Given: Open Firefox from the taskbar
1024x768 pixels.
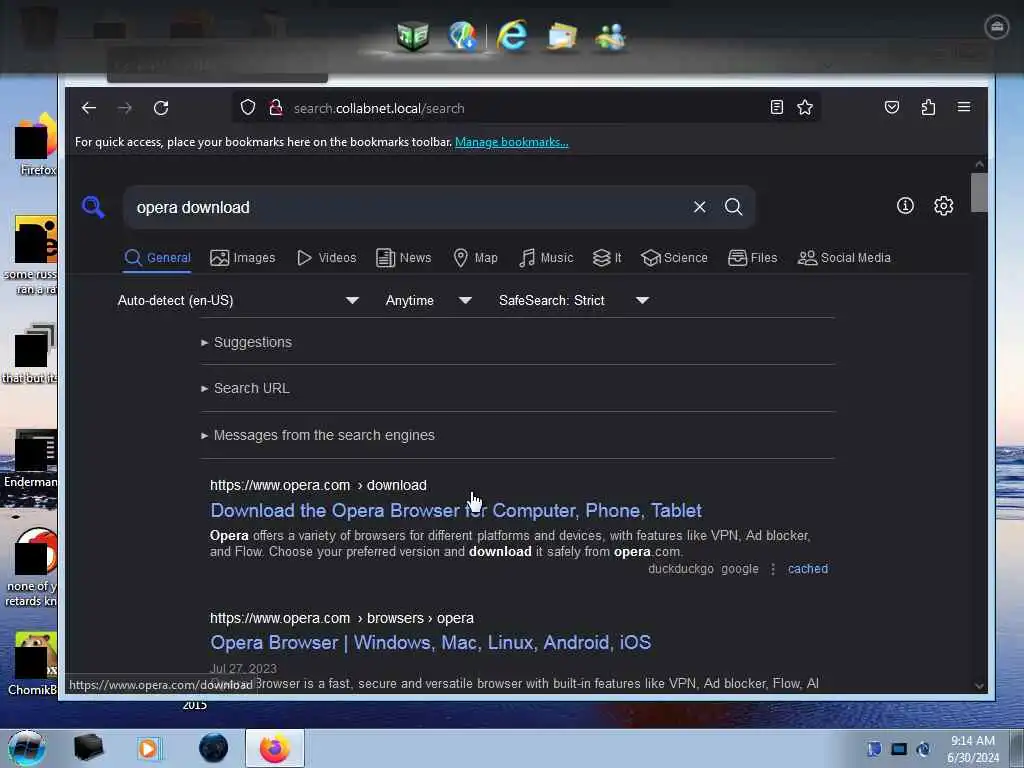Looking at the screenshot, I should click(275, 748).
